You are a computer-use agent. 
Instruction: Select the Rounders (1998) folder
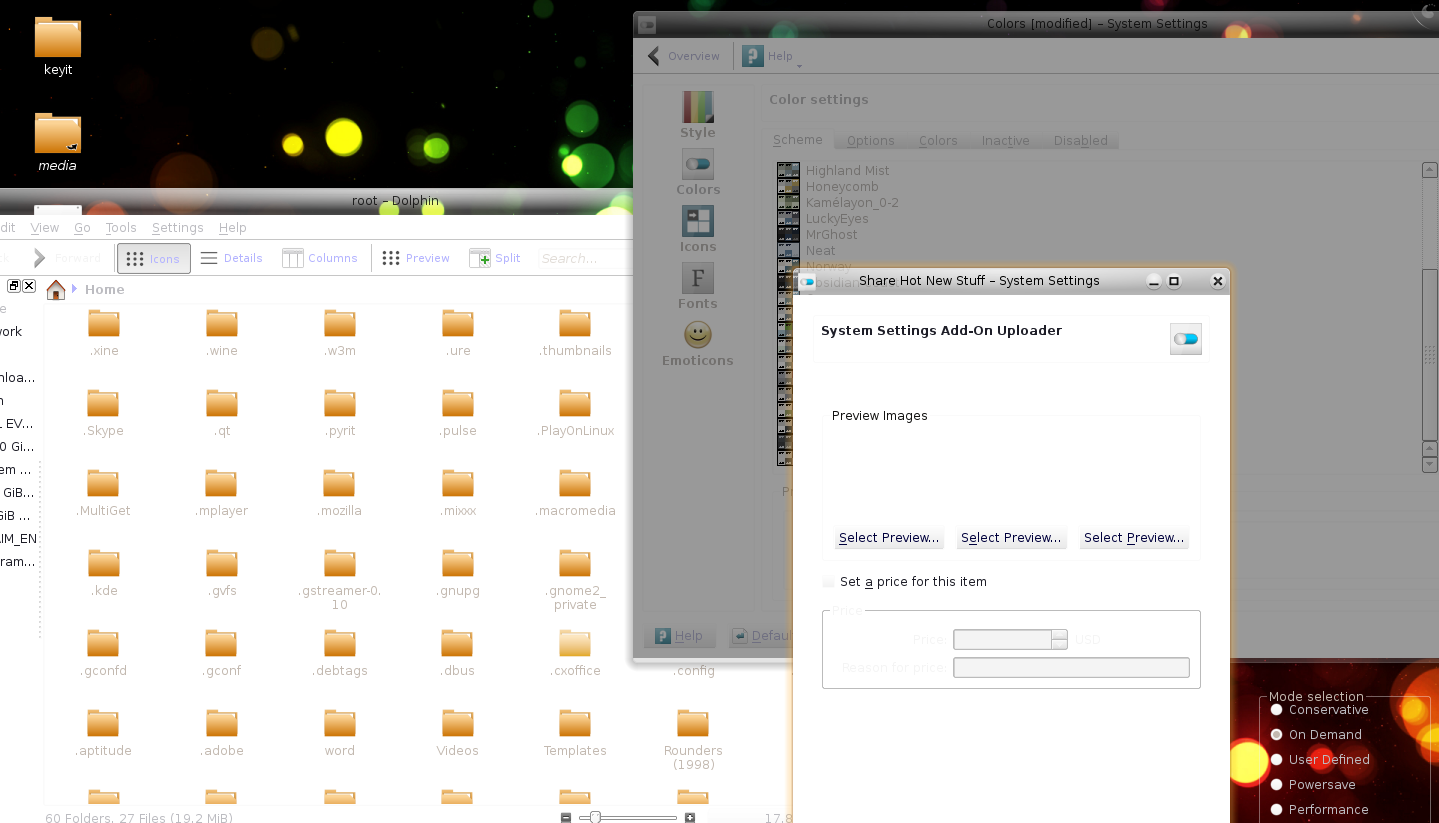(693, 740)
